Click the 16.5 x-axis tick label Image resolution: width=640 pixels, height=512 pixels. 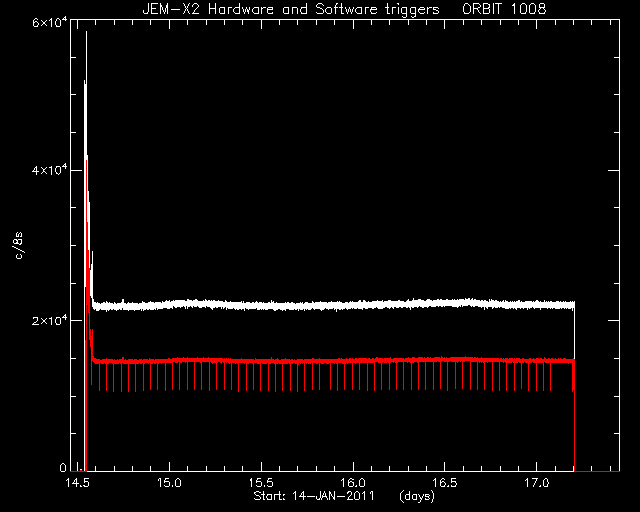[x=444, y=483]
